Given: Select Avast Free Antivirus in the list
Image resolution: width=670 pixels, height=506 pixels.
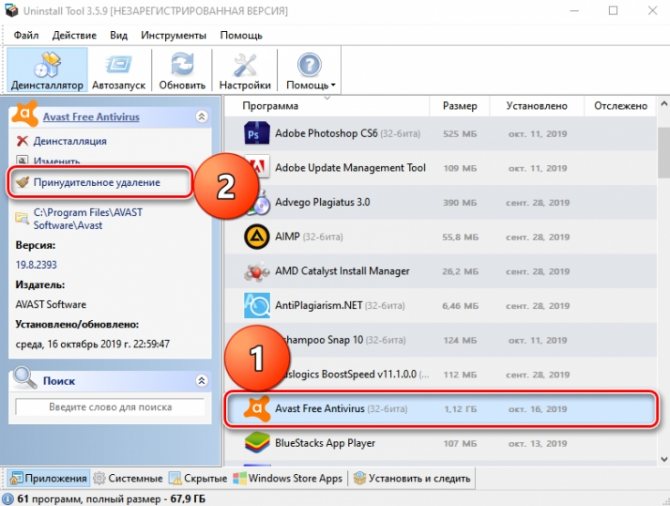Looking at the screenshot, I should (x=441, y=409).
